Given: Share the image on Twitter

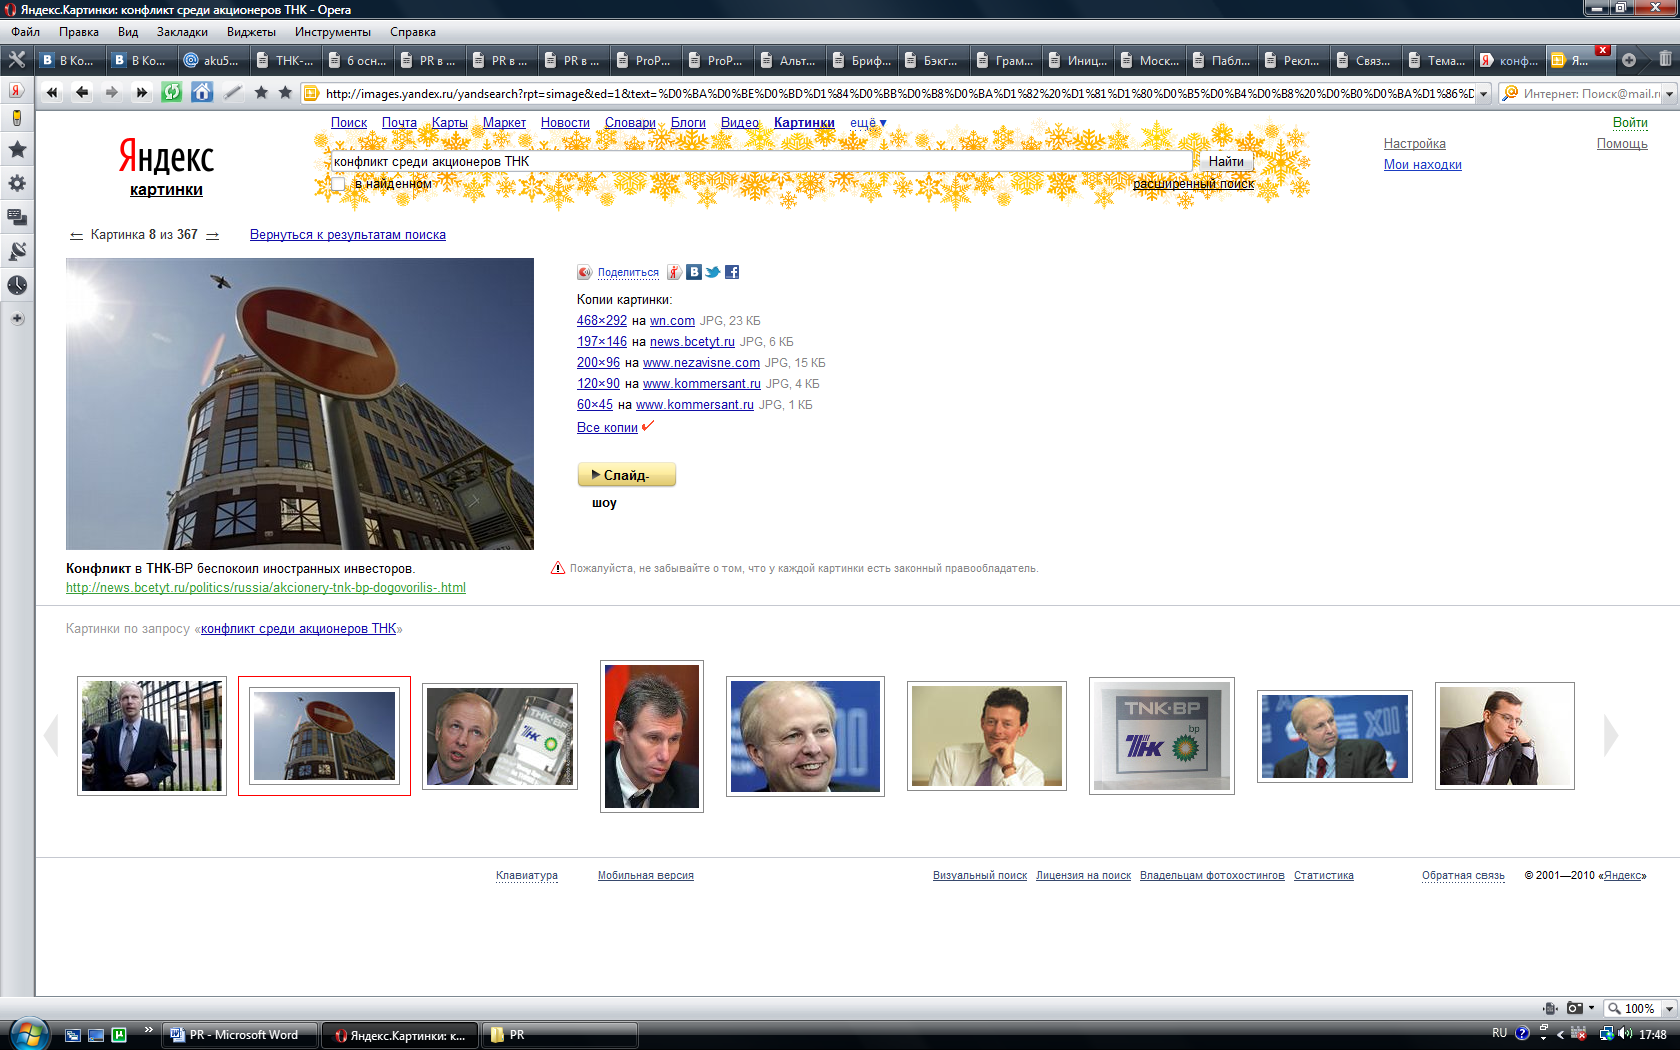Looking at the screenshot, I should click(713, 272).
